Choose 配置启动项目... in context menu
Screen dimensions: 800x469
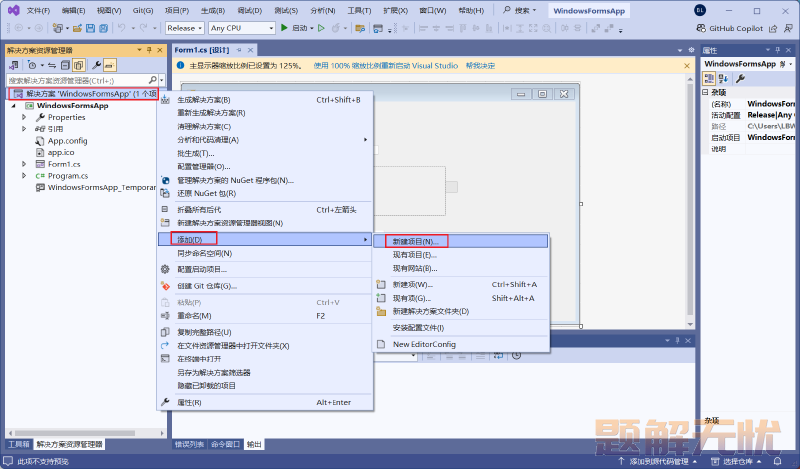(265, 269)
